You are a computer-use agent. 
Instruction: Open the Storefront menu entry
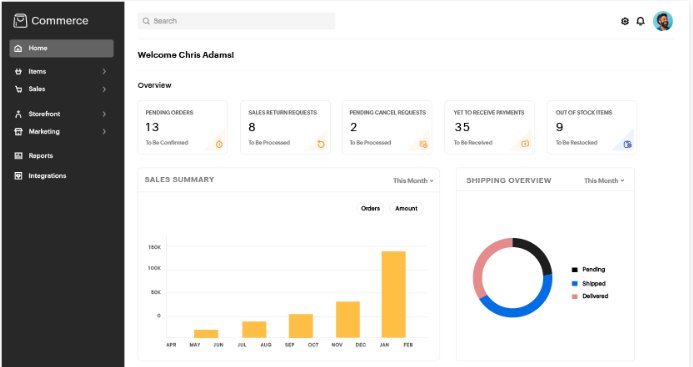[x=61, y=114]
